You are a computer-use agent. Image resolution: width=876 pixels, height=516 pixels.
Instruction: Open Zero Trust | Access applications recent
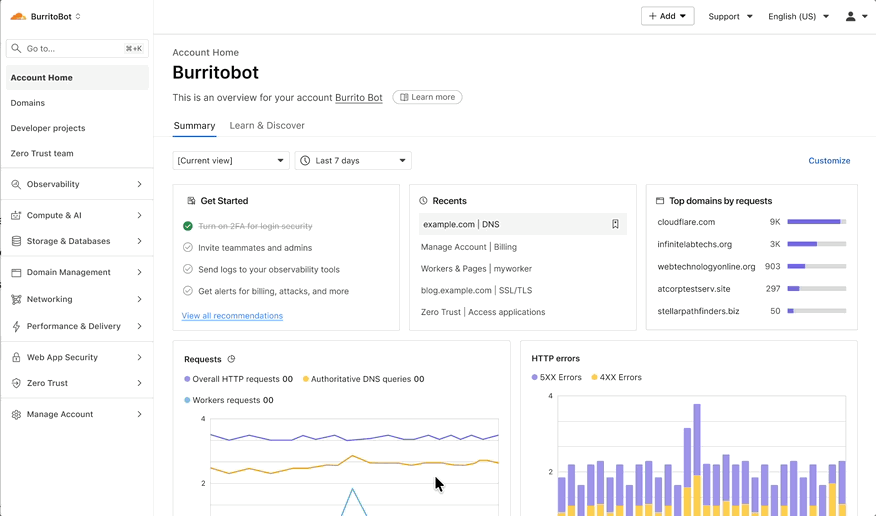483,312
